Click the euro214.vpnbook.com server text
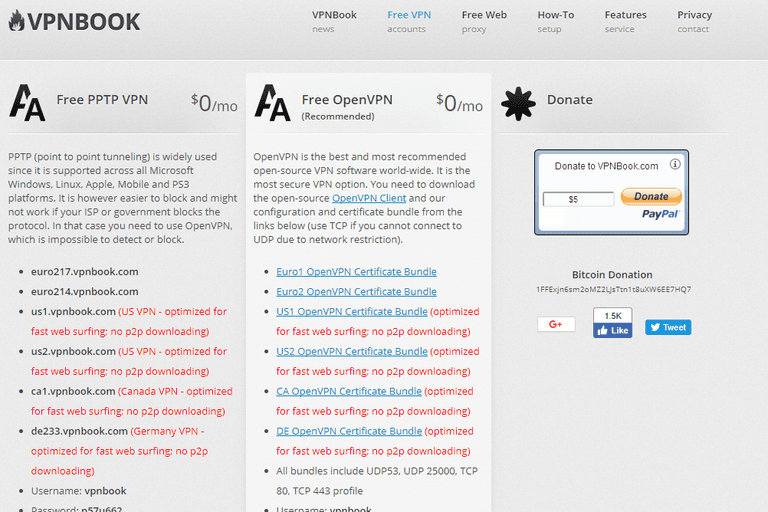The image size is (768, 512). click(x=85, y=292)
